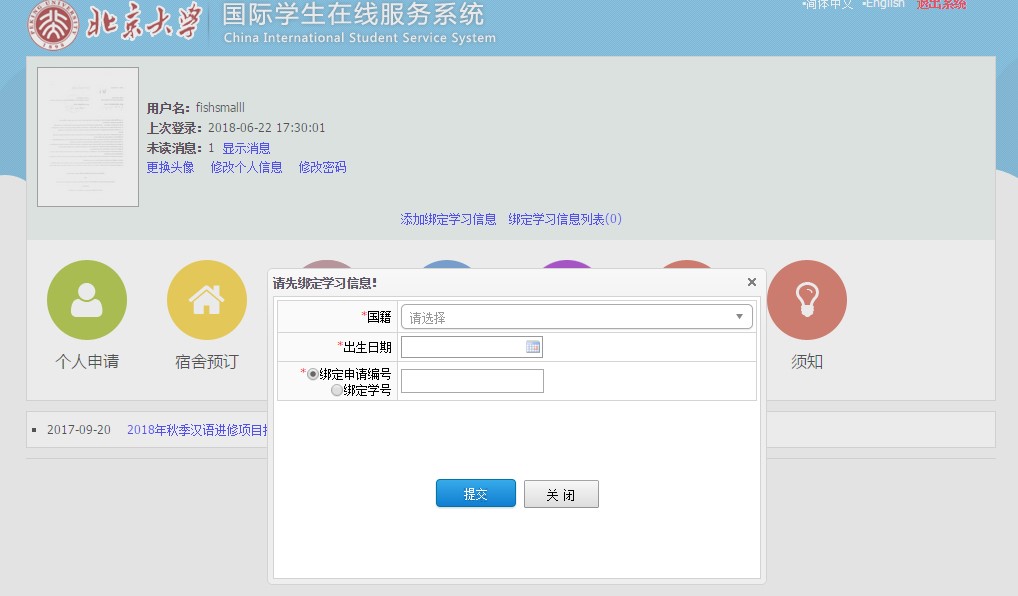Click 修改密码 to change password

322,168
